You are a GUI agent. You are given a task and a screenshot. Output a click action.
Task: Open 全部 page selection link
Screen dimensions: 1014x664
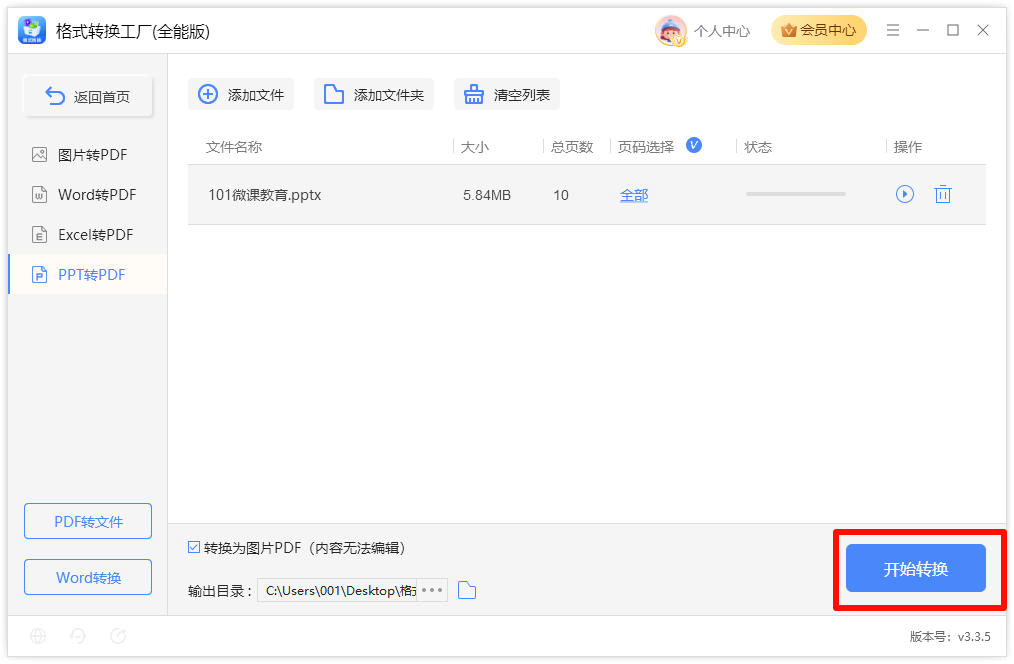(x=634, y=195)
